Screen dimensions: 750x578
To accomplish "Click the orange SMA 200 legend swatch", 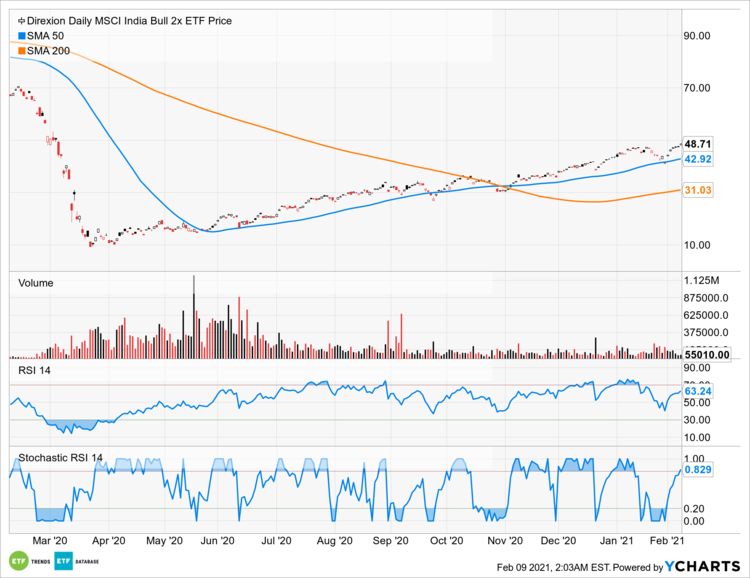I will pos(22,50).
